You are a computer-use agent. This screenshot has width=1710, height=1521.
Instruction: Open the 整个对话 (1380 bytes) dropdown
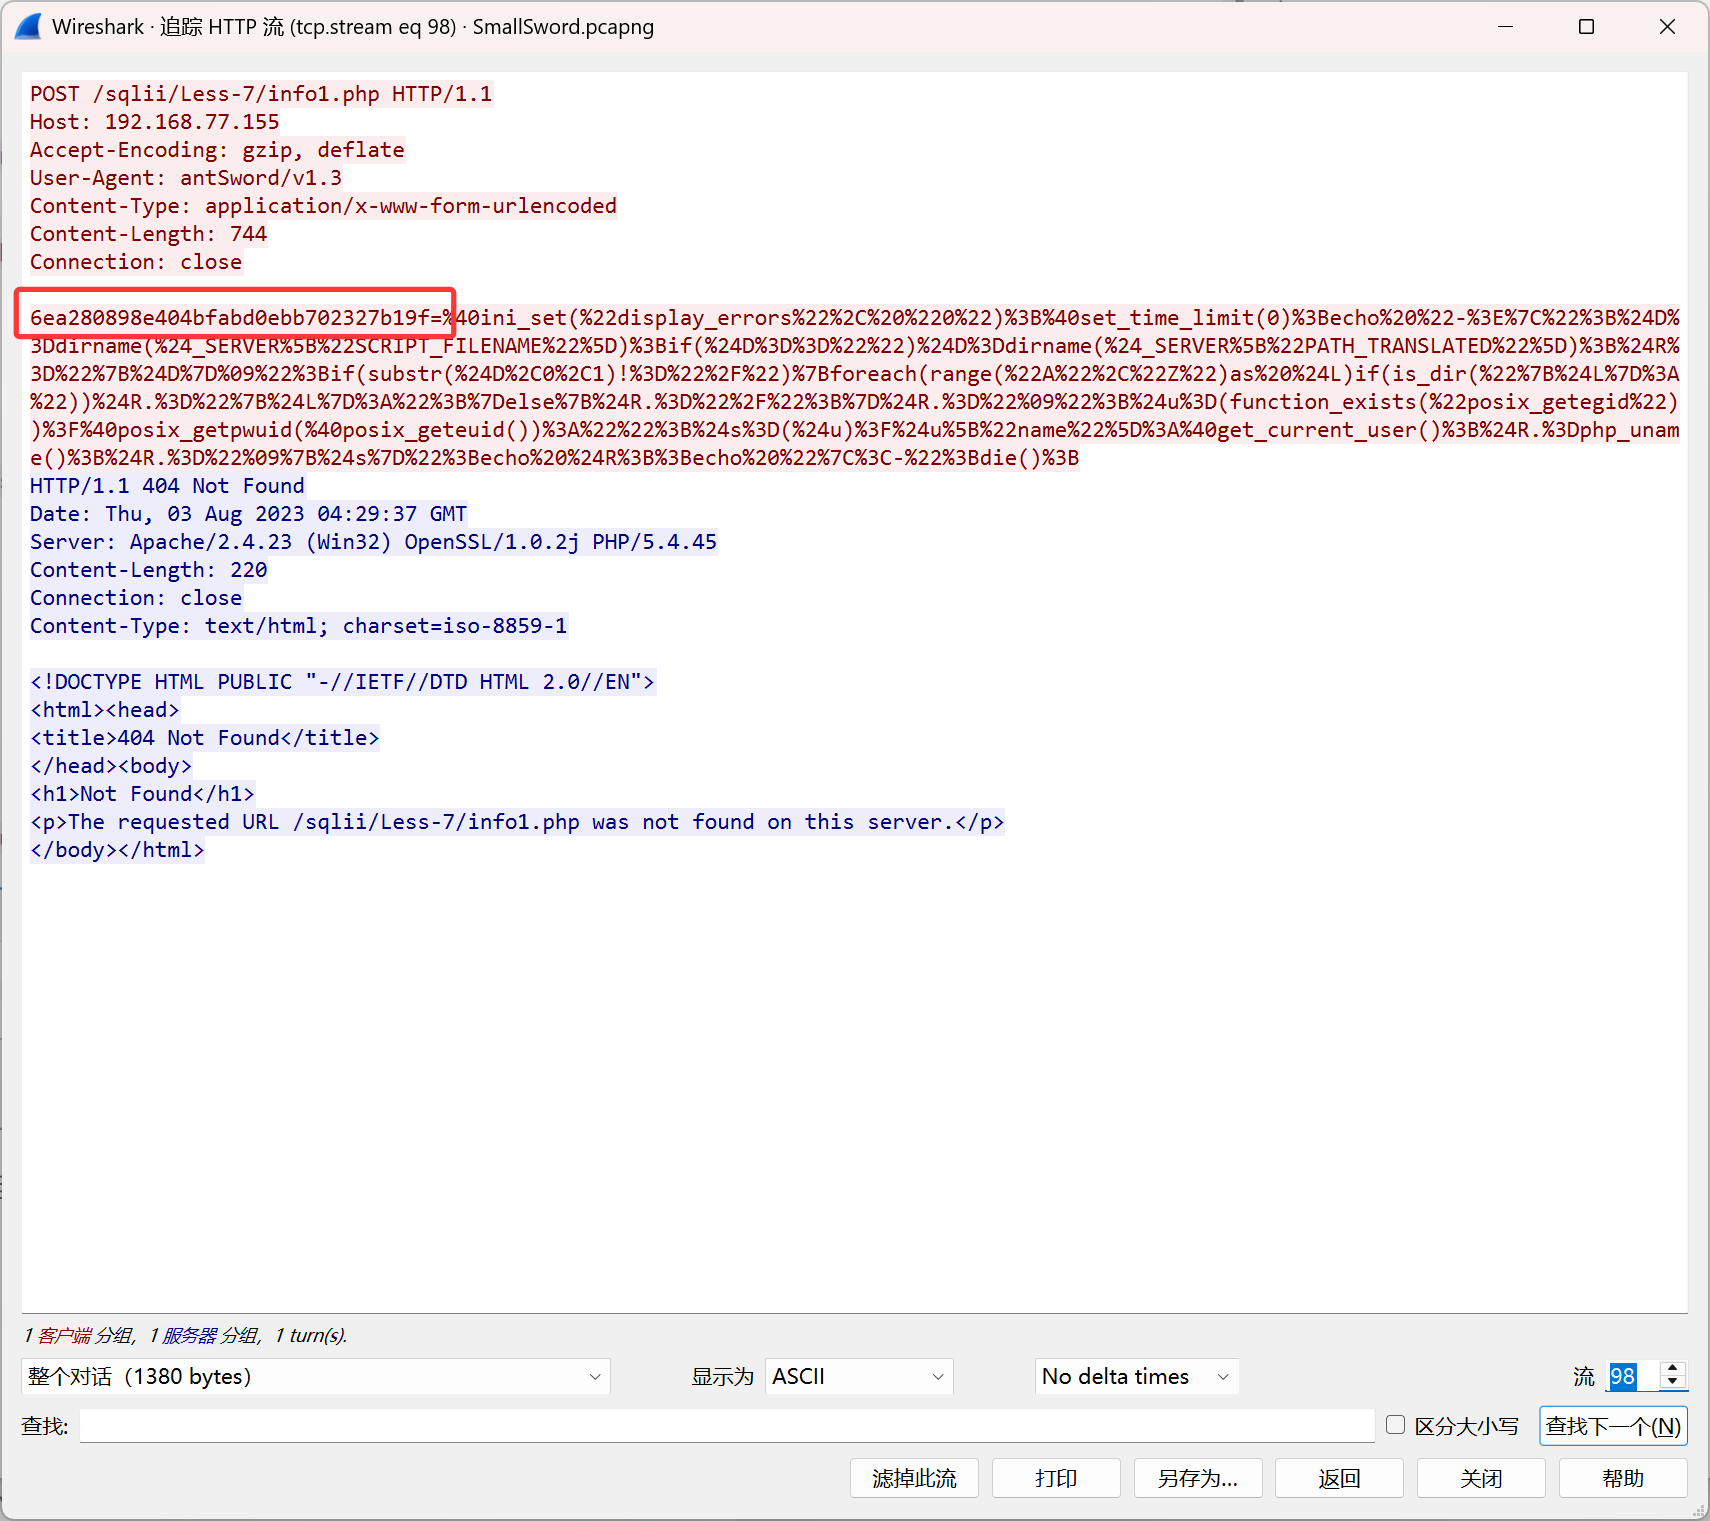pos(315,1376)
